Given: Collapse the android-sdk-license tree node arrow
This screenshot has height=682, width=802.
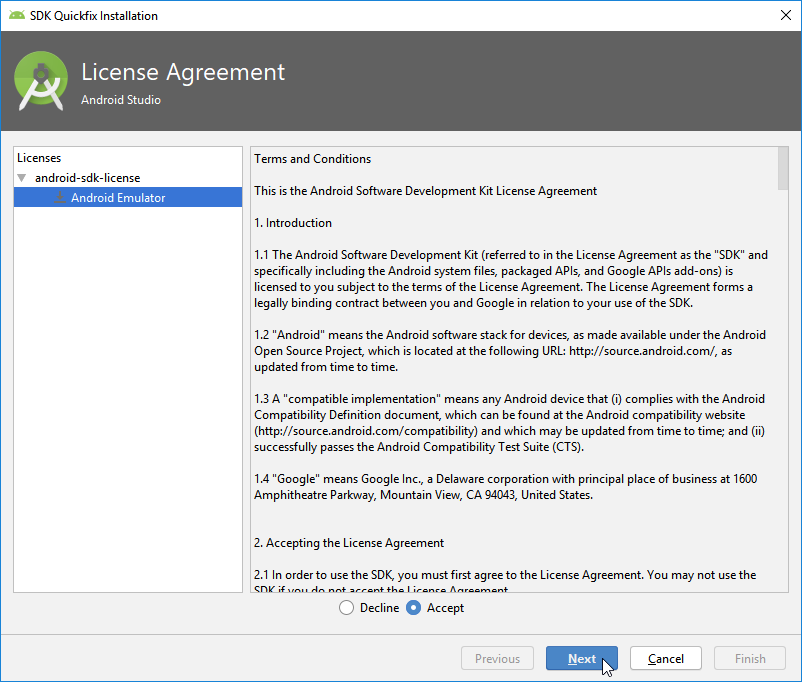Looking at the screenshot, I should tap(22, 178).
